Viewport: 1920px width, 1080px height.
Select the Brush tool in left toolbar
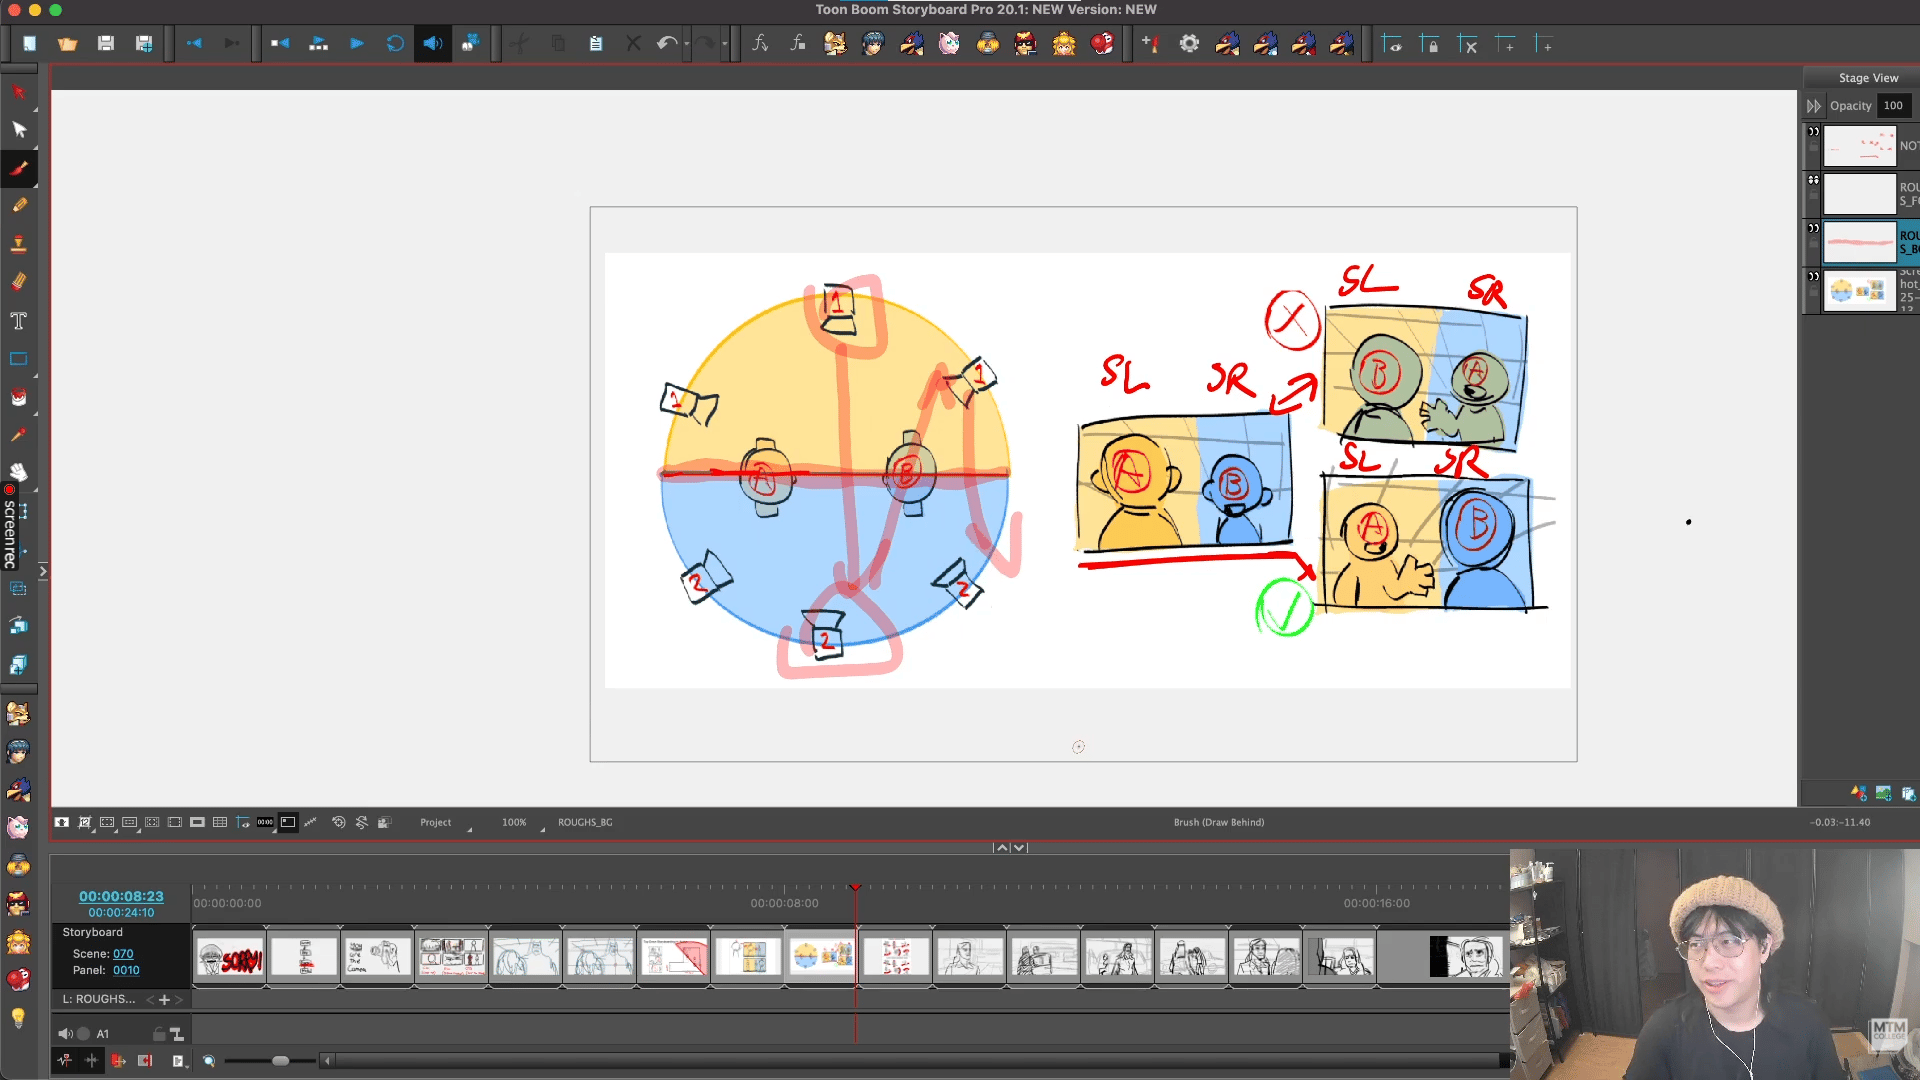(18, 168)
